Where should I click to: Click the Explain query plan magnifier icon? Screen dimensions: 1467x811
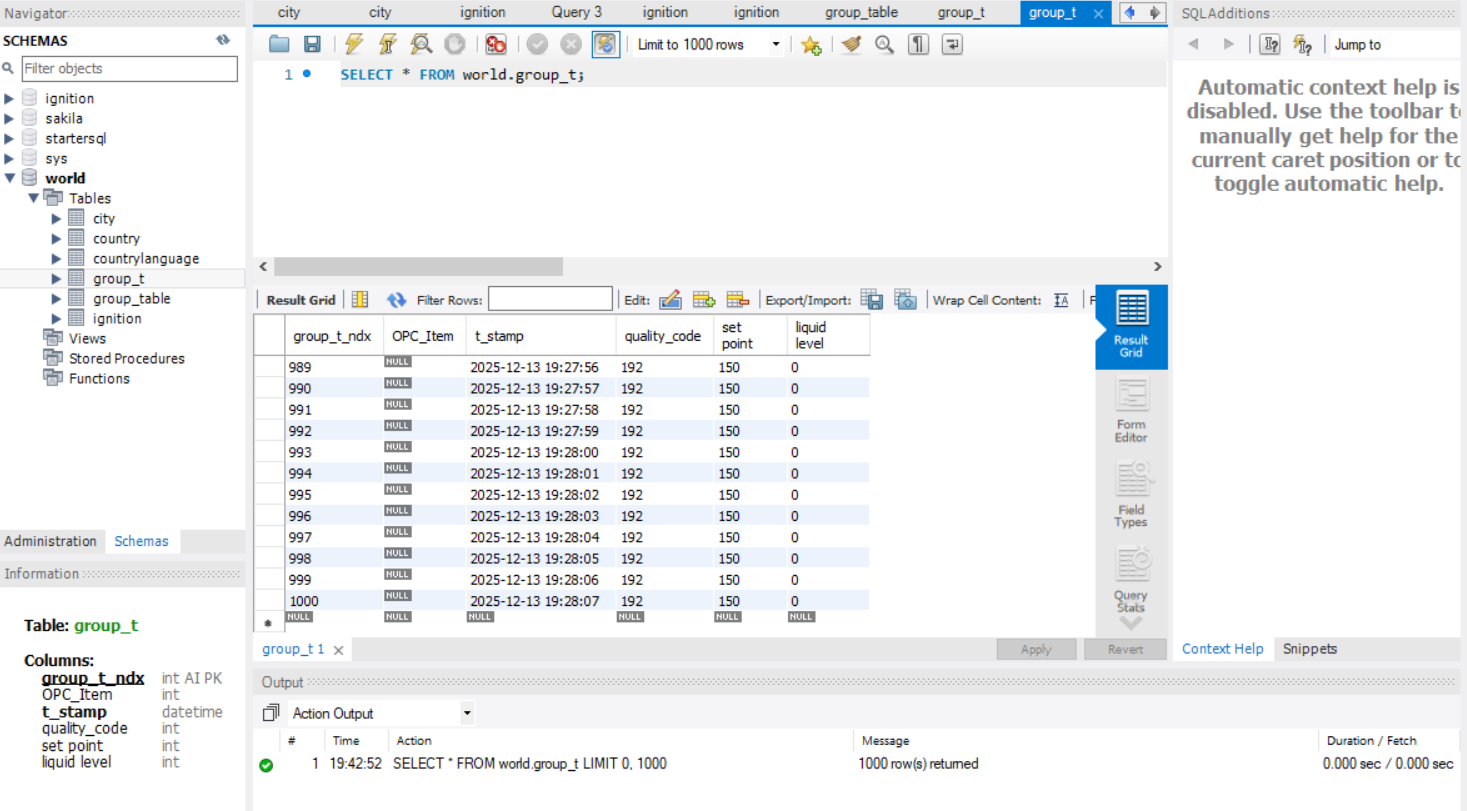click(421, 44)
